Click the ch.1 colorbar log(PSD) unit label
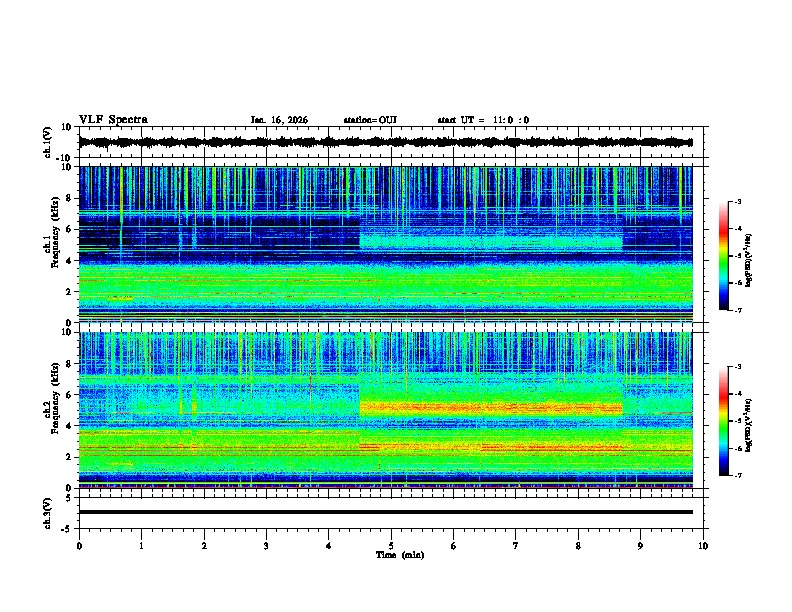 pos(749,260)
